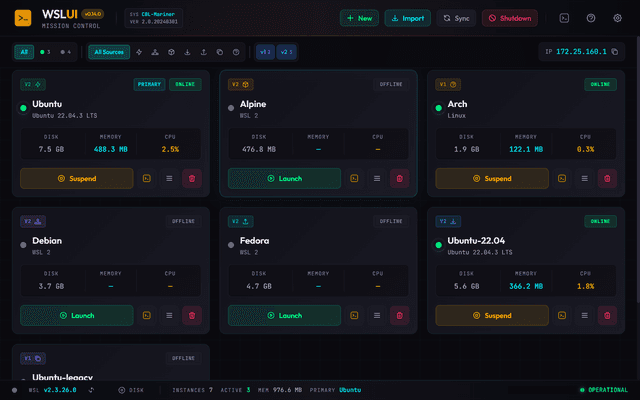
Task: Select the All Sources filter tab
Action: pyautogui.click(x=108, y=51)
